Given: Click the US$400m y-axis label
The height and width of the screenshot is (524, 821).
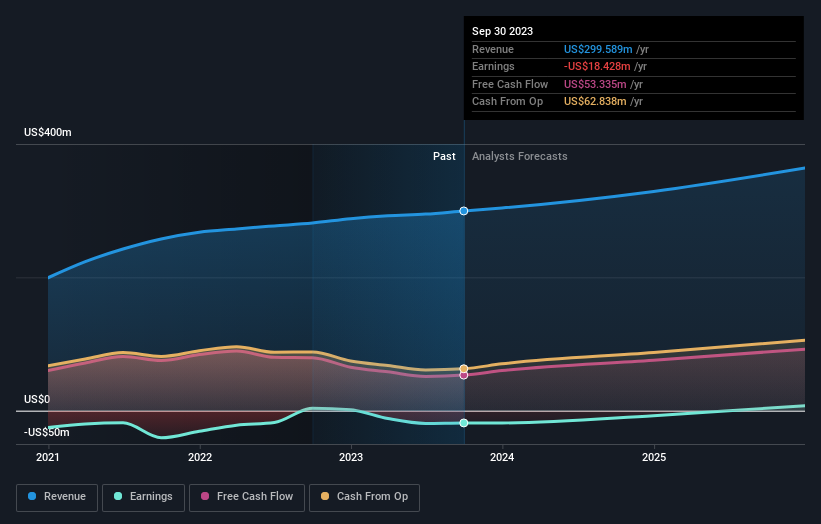Looking at the screenshot, I should [x=48, y=132].
